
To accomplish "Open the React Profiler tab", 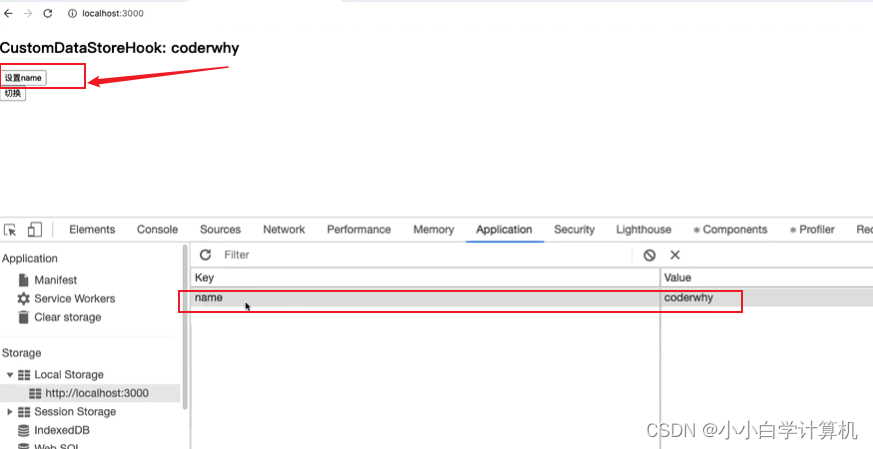I will tap(812, 230).
